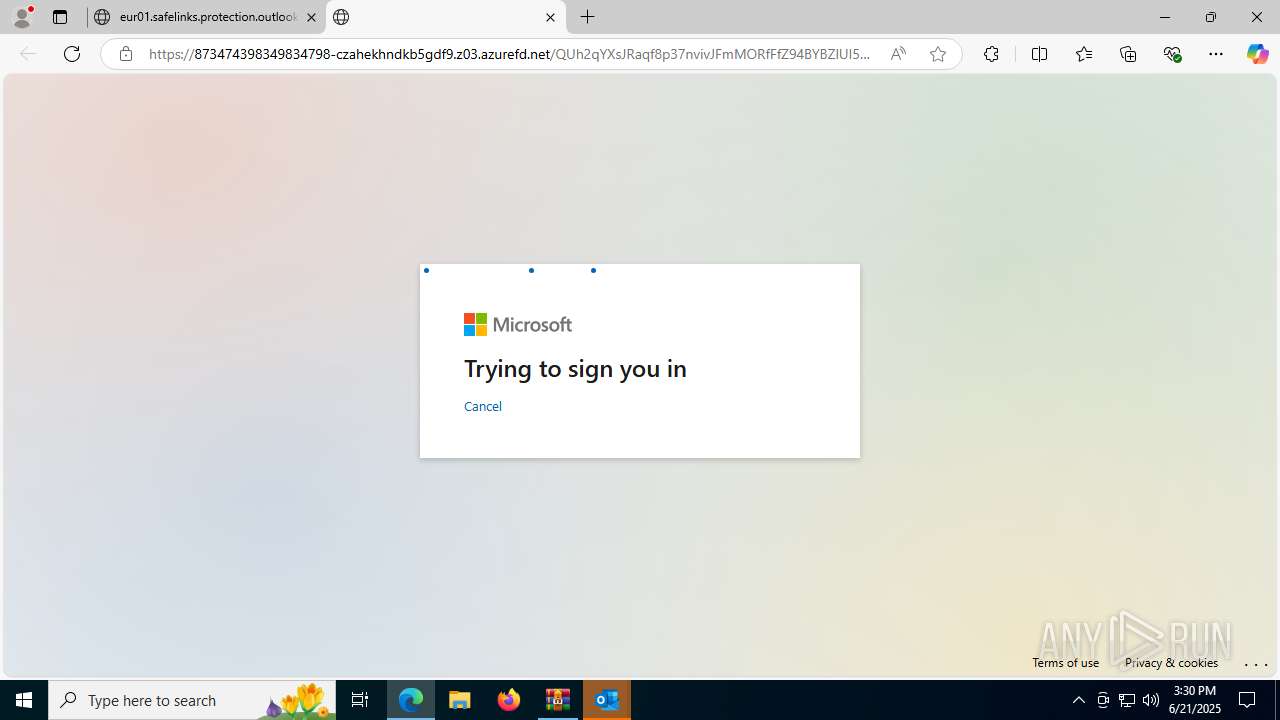
Task: Click the Microsoft logo in dialog
Action: click(518, 324)
